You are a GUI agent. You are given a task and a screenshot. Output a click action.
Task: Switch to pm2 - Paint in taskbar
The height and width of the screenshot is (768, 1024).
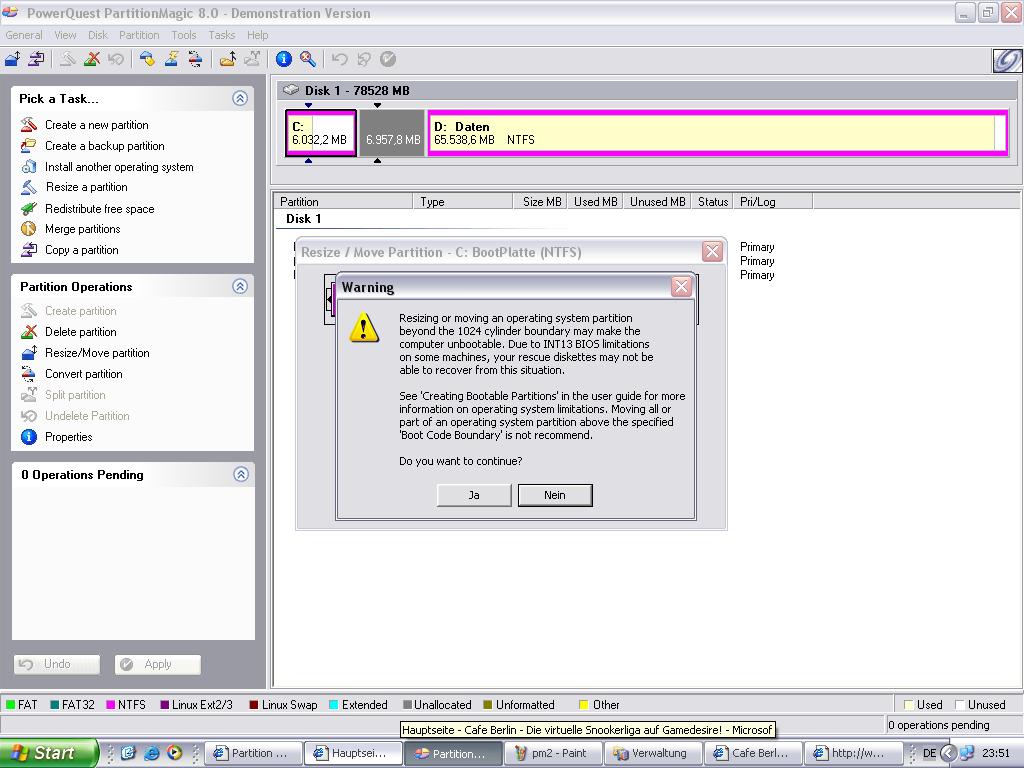tap(552, 753)
